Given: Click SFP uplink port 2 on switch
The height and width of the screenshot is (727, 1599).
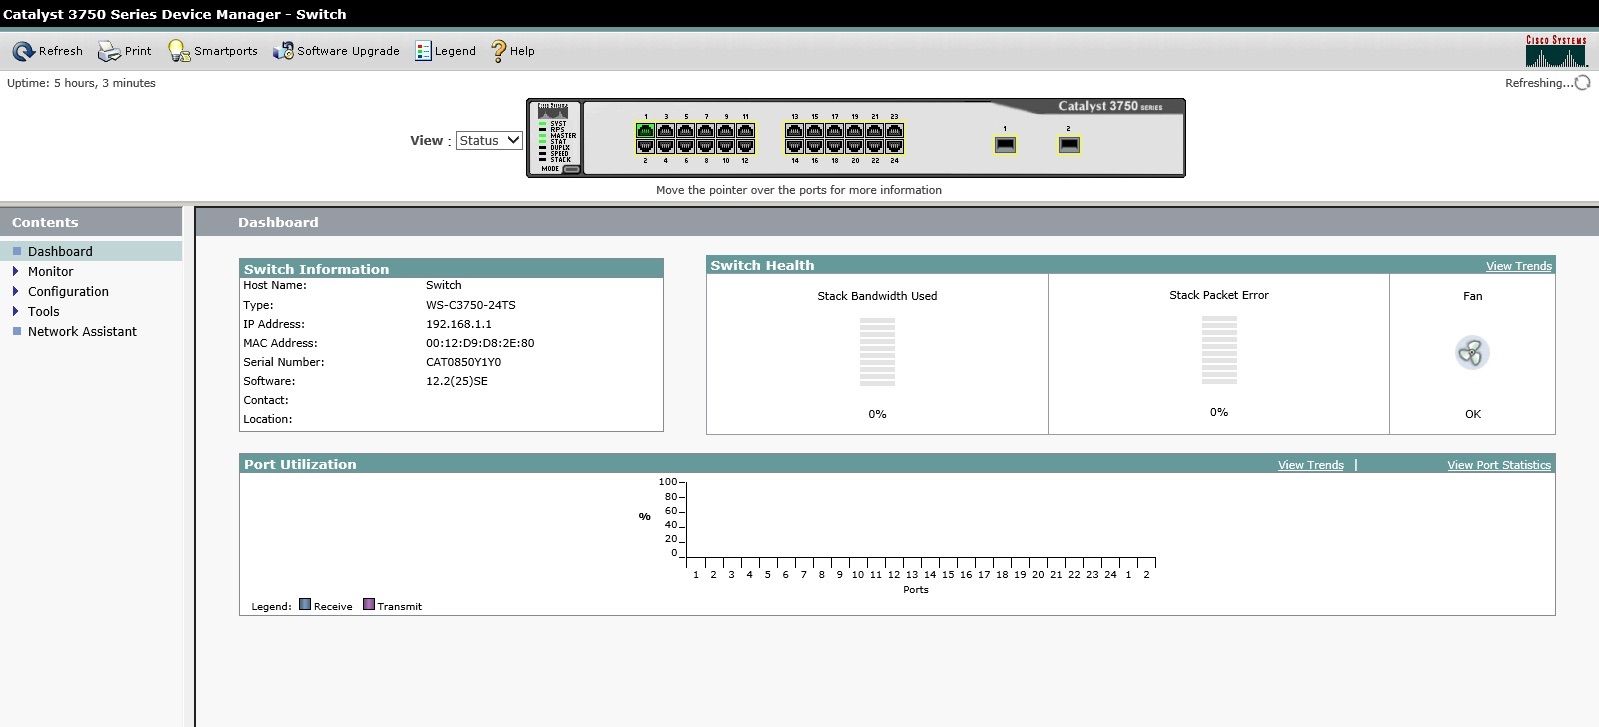Looking at the screenshot, I should (x=1069, y=145).
